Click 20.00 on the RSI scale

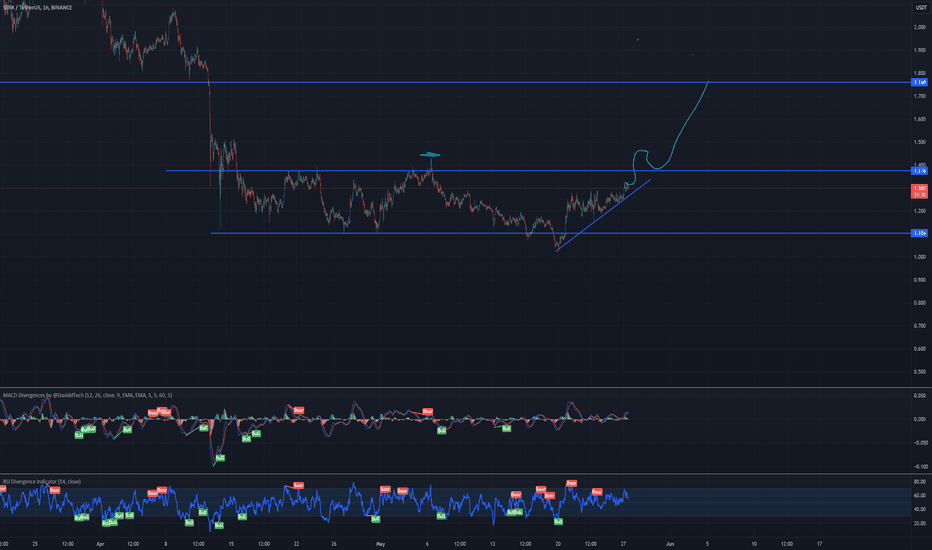coord(920,524)
